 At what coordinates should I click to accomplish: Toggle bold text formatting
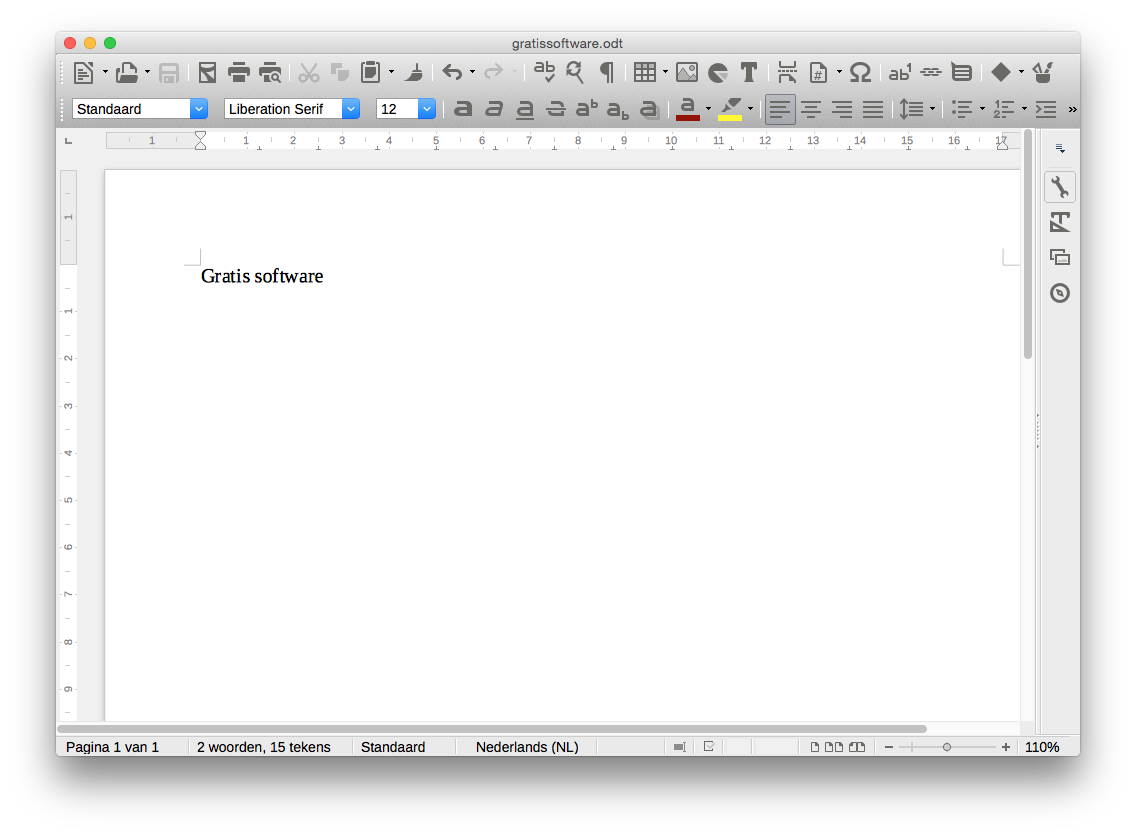[x=463, y=109]
